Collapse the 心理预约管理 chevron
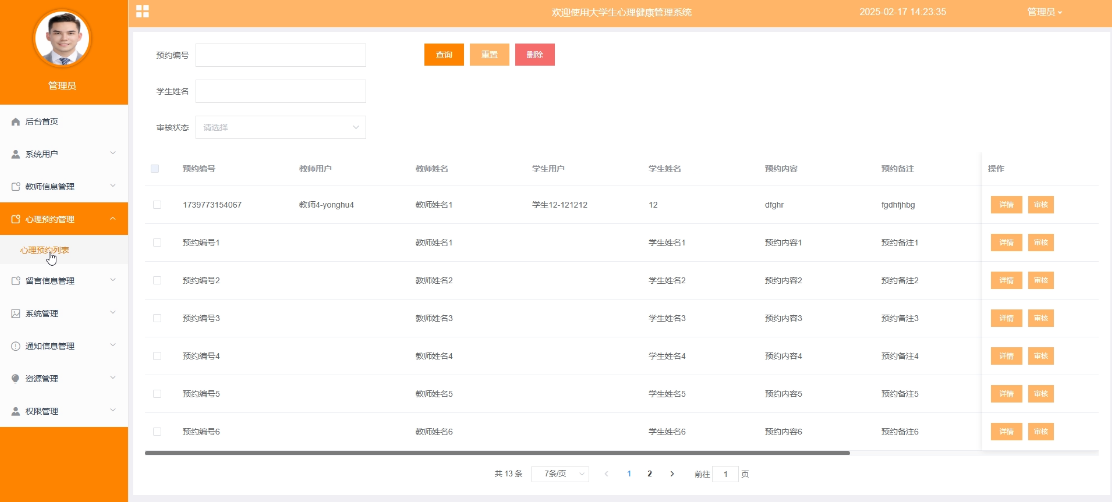Viewport: 1112px width, 502px height. point(113,218)
